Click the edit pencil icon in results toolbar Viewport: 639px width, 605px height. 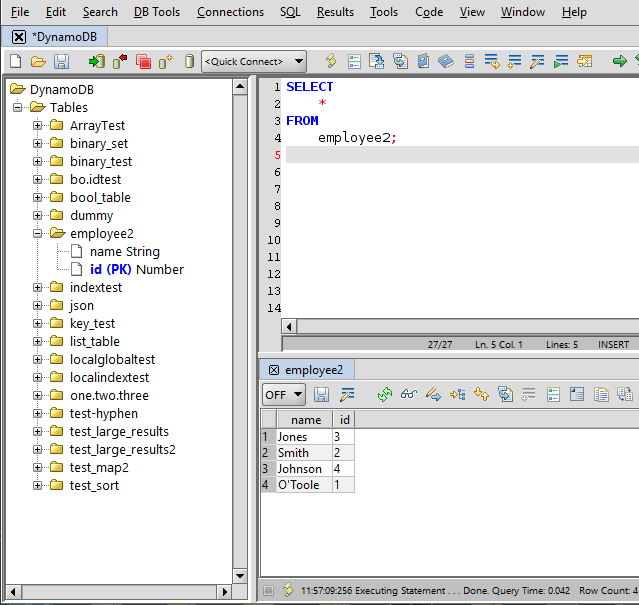pyautogui.click(x=347, y=394)
